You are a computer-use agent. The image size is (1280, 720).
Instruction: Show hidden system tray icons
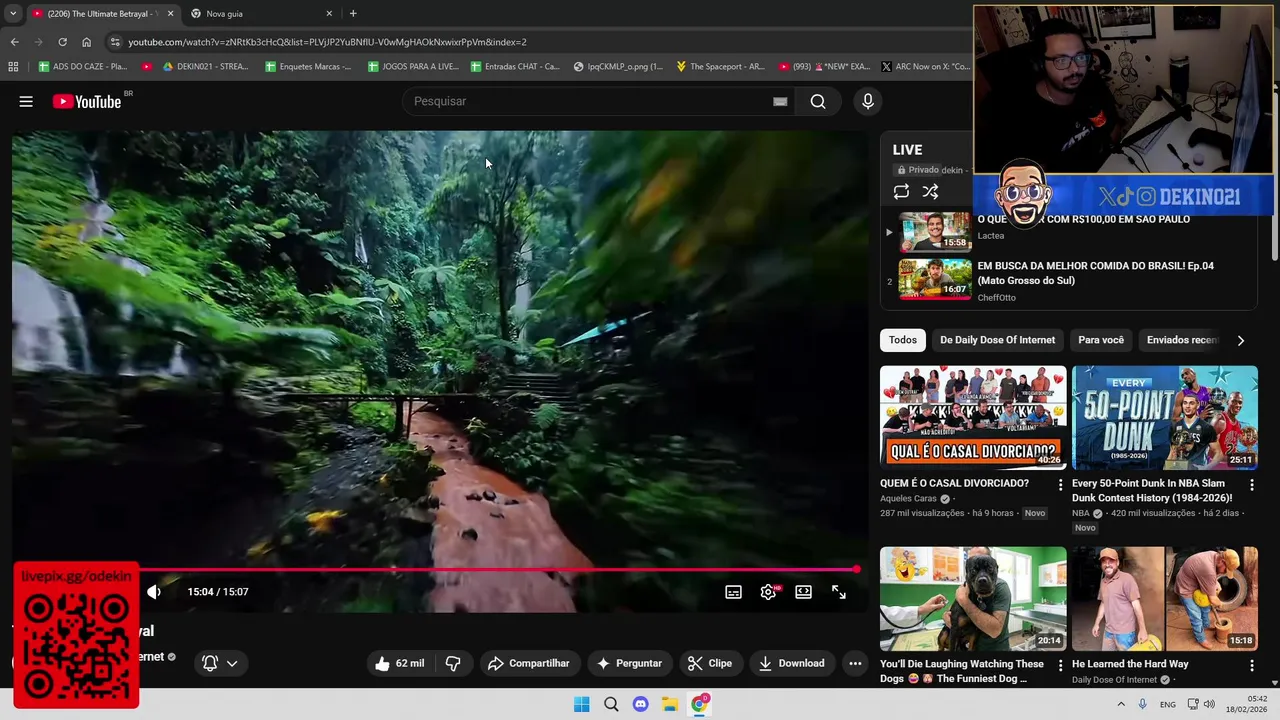1120,704
